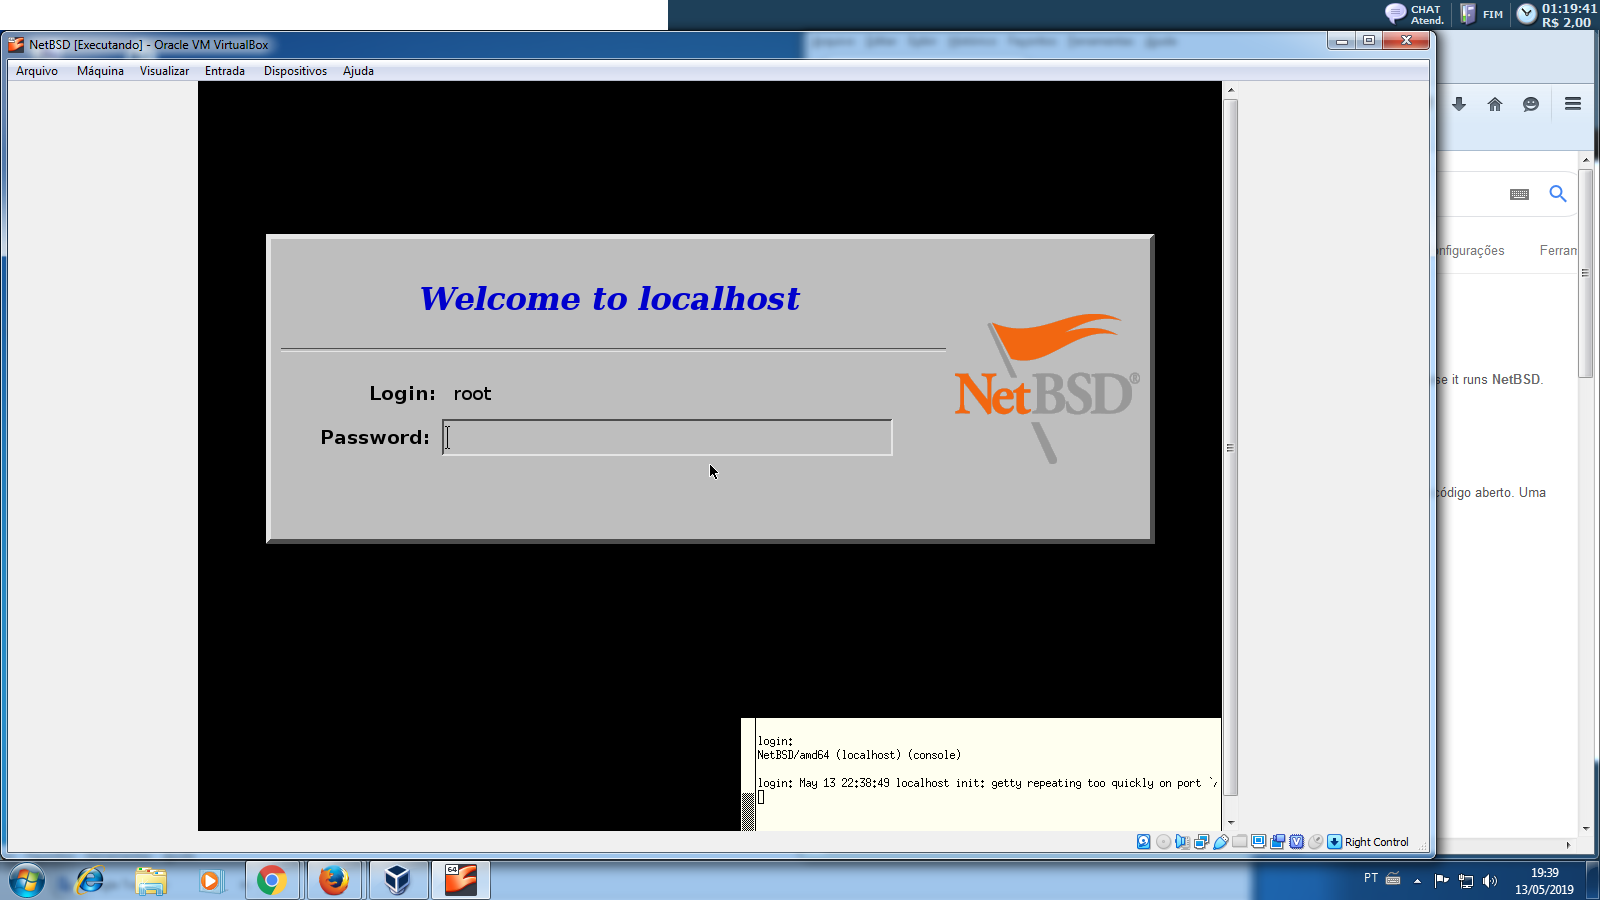Toggle the system volume speaker in the tray
The width and height of the screenshot is (1600, 900).
coord(1490,881)
